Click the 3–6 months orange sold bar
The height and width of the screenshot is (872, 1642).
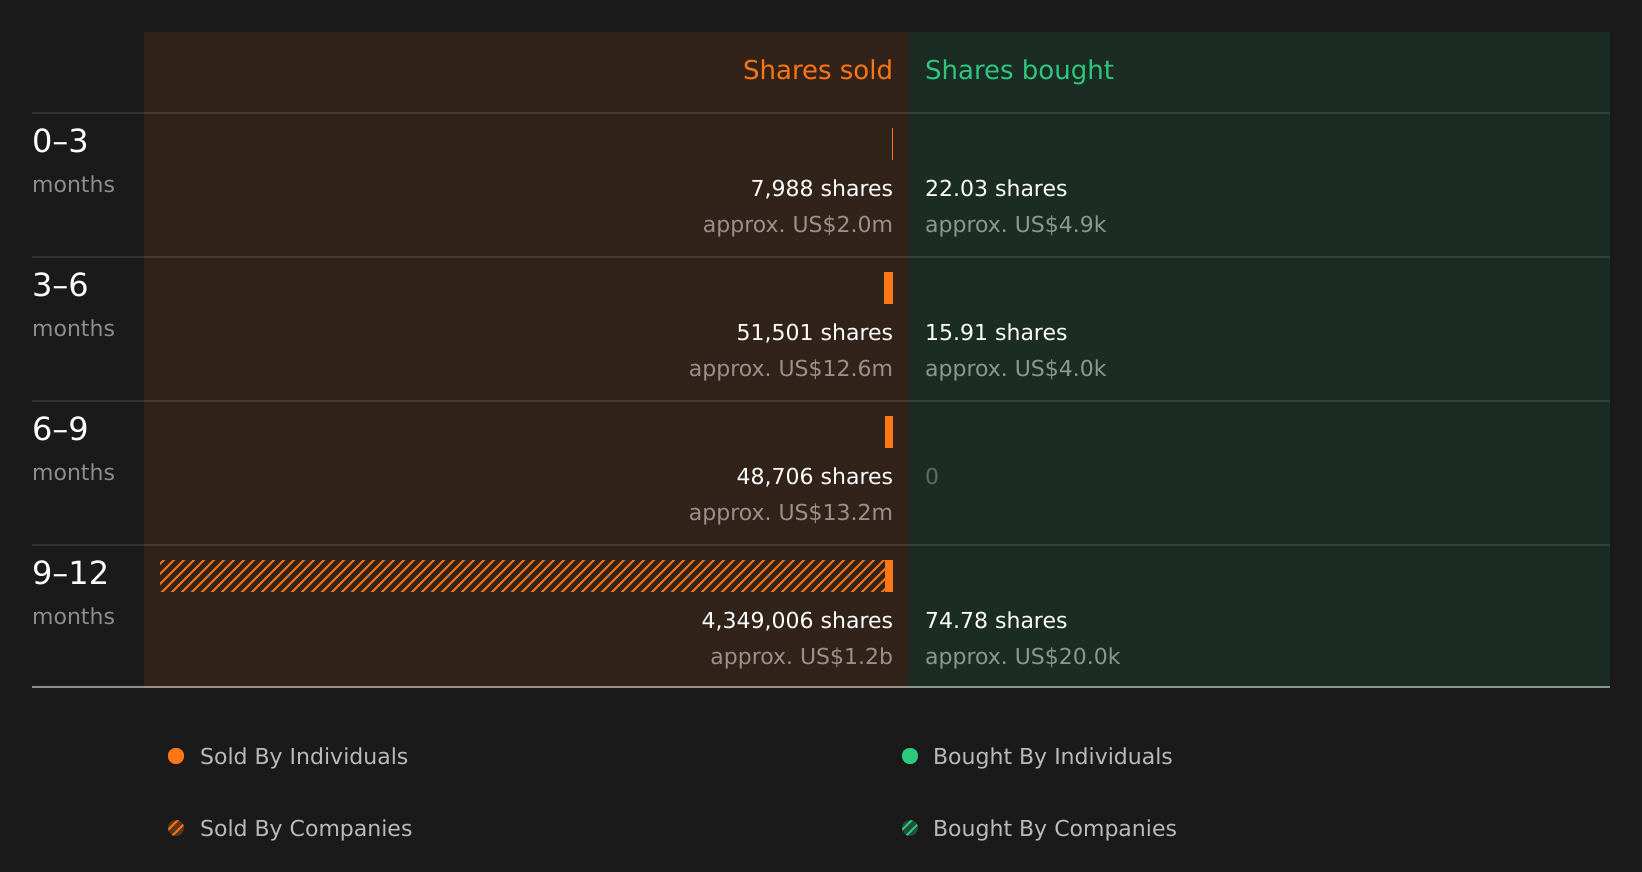(888, 288)
